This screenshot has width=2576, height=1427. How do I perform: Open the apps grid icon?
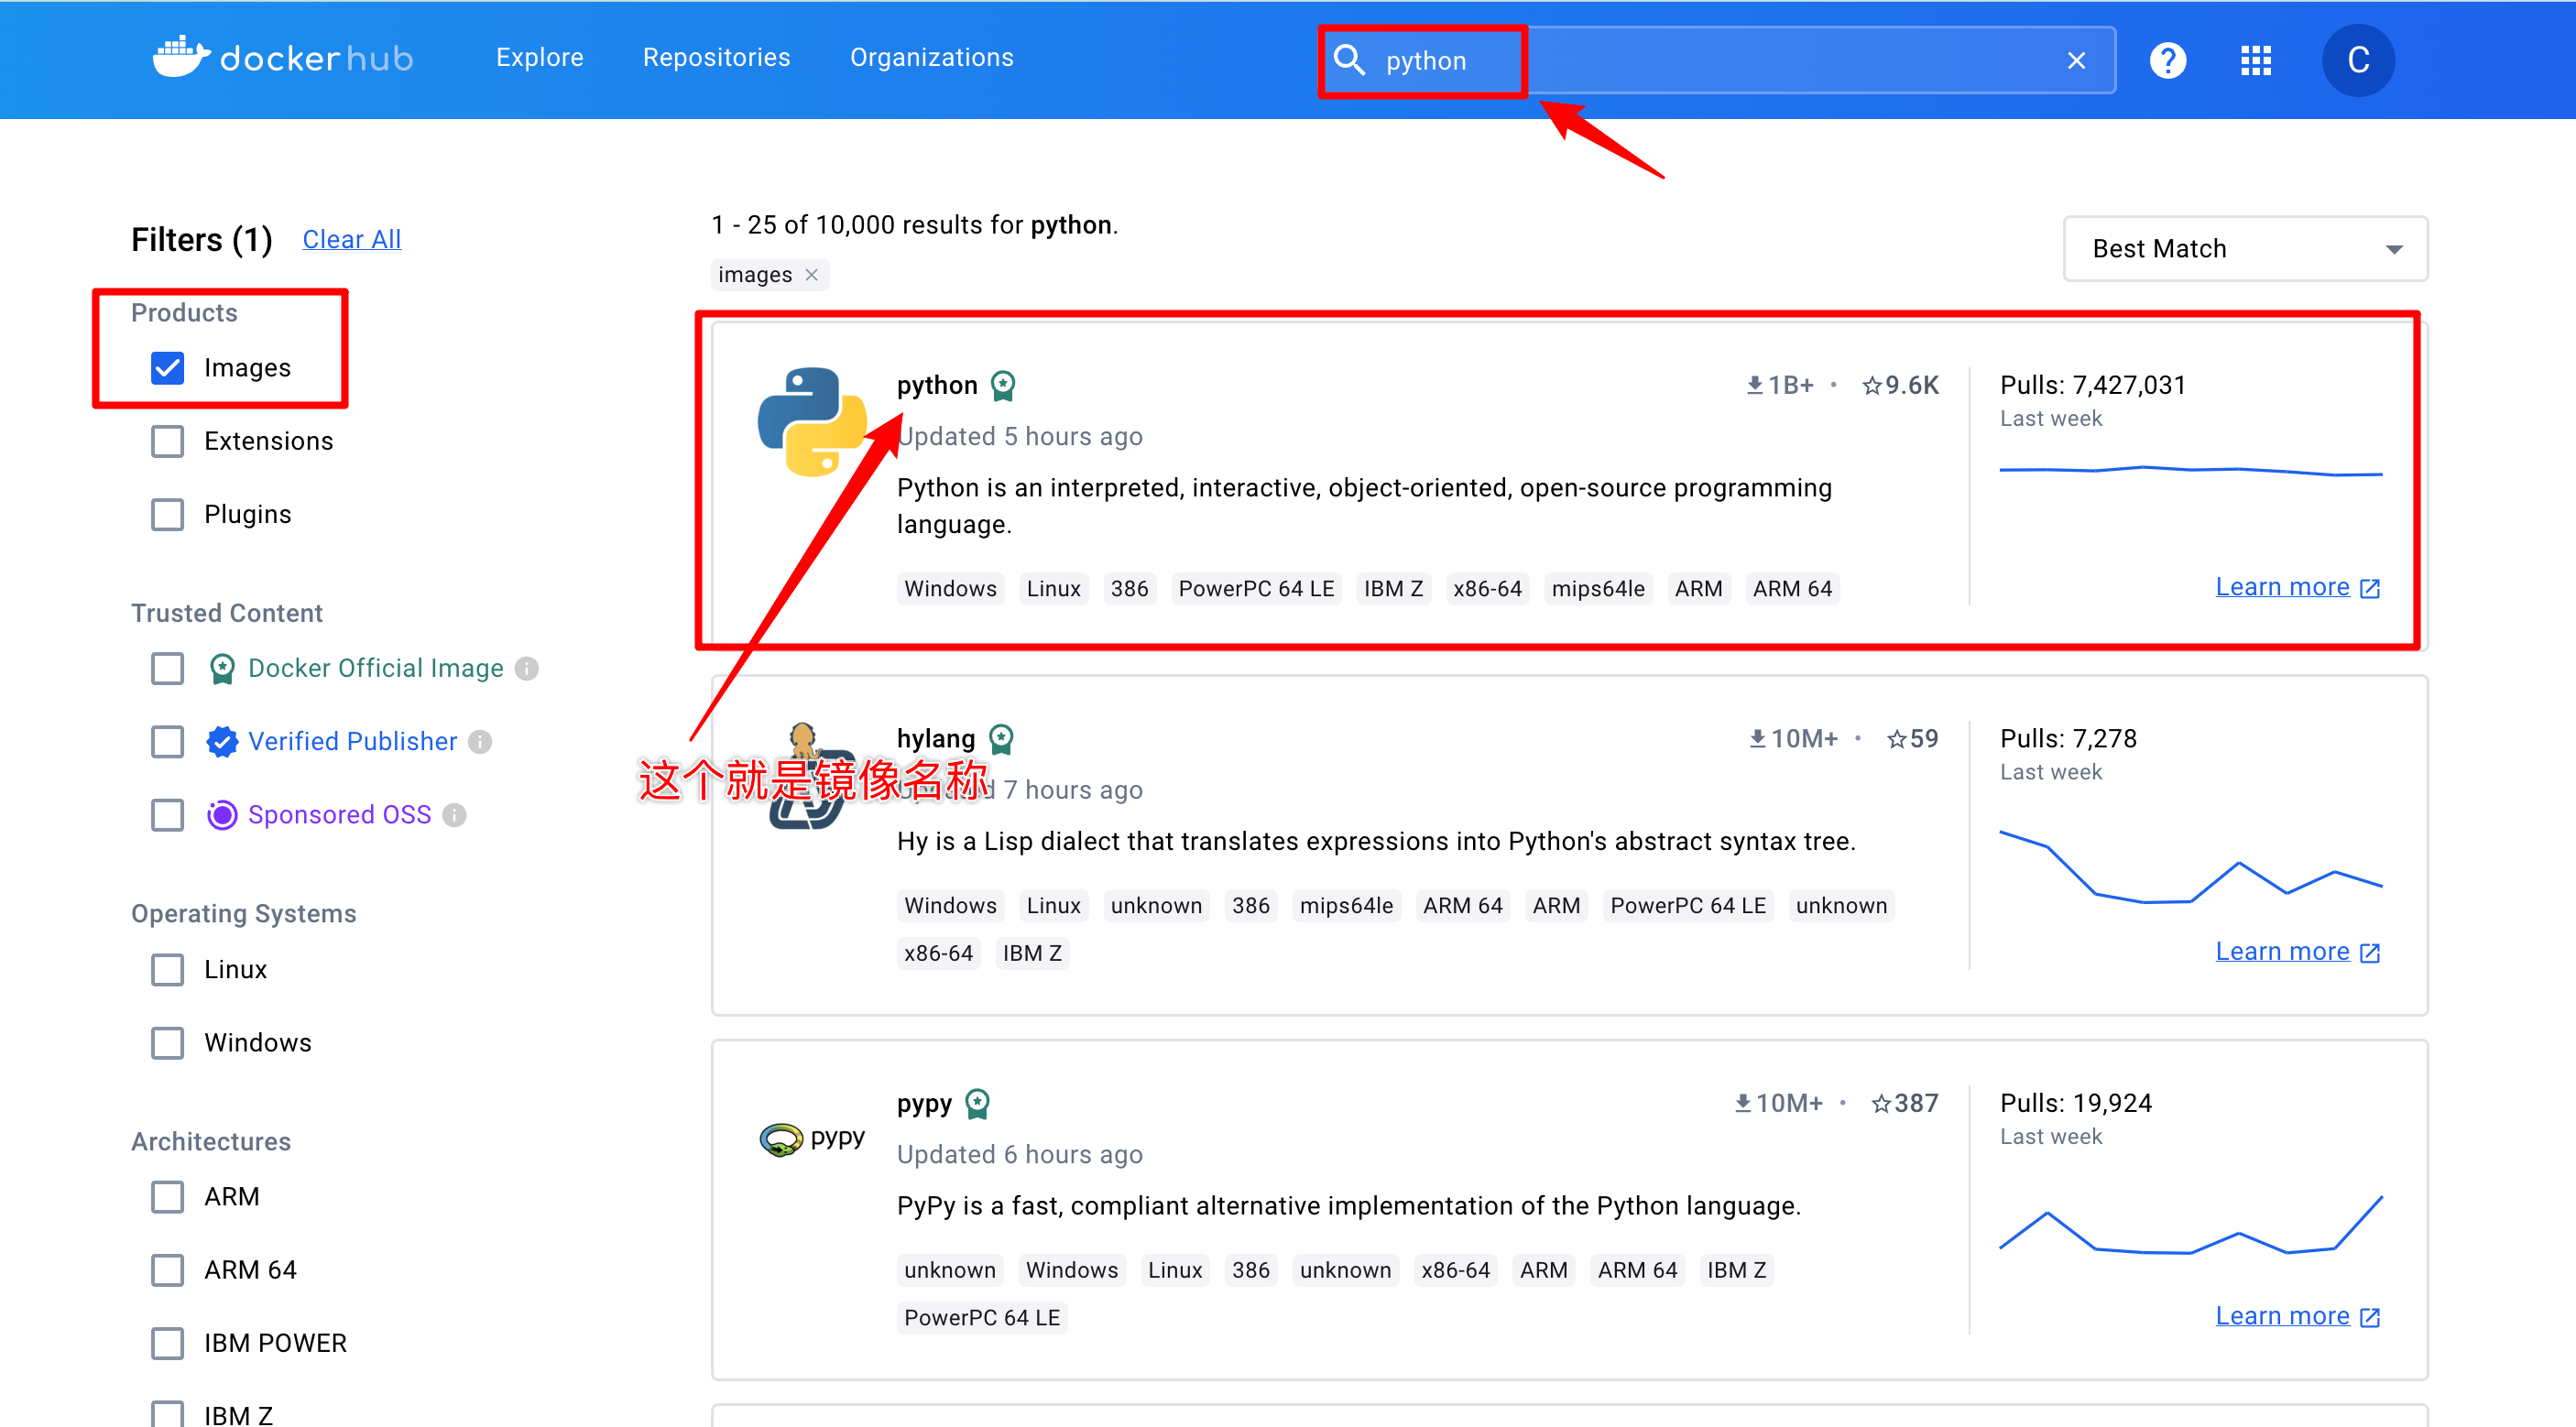pos(2255,60)
